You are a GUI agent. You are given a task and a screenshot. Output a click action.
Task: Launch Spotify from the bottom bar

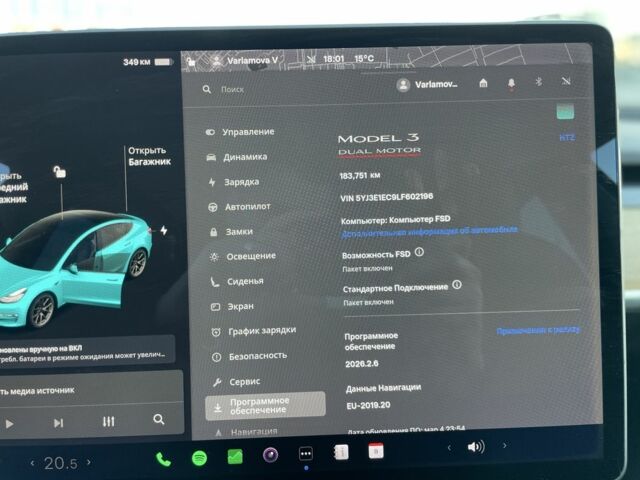pyautogui.click(x=199, y=458)
